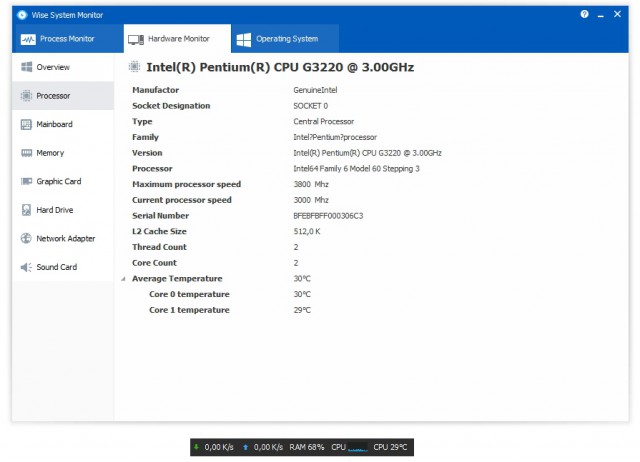The height and width of the screenshot is (462, 640).
Task: Click the Core 1 temperature row
Action: point(371,310)
